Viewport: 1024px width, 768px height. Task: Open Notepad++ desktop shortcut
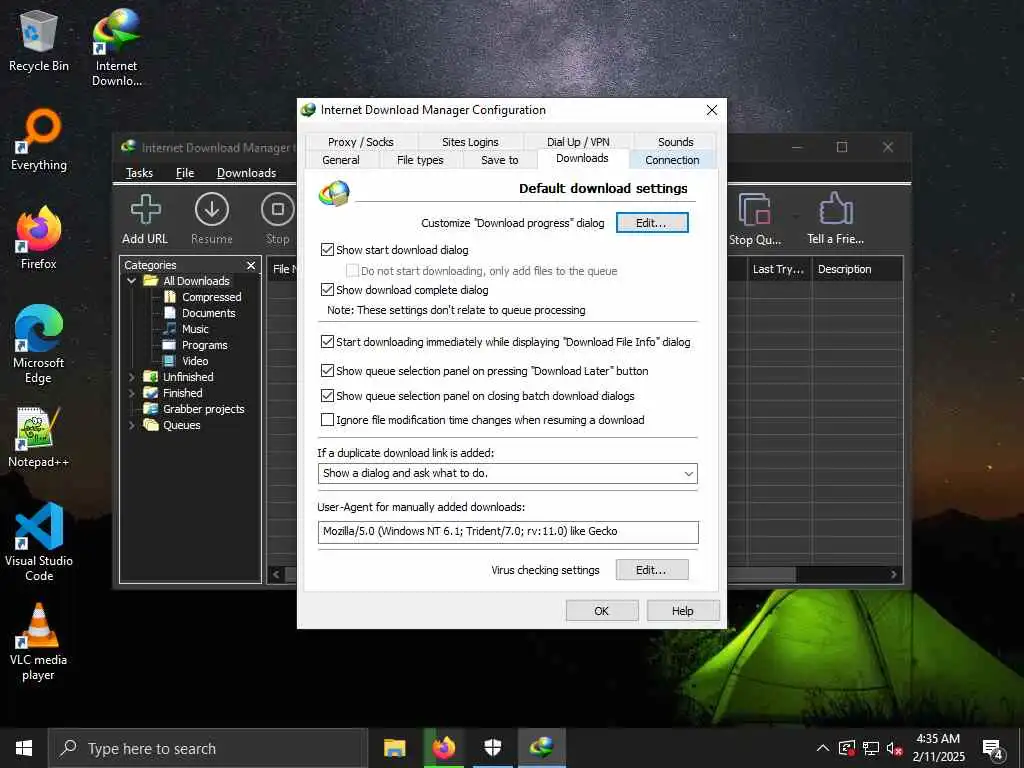[39, 437]
